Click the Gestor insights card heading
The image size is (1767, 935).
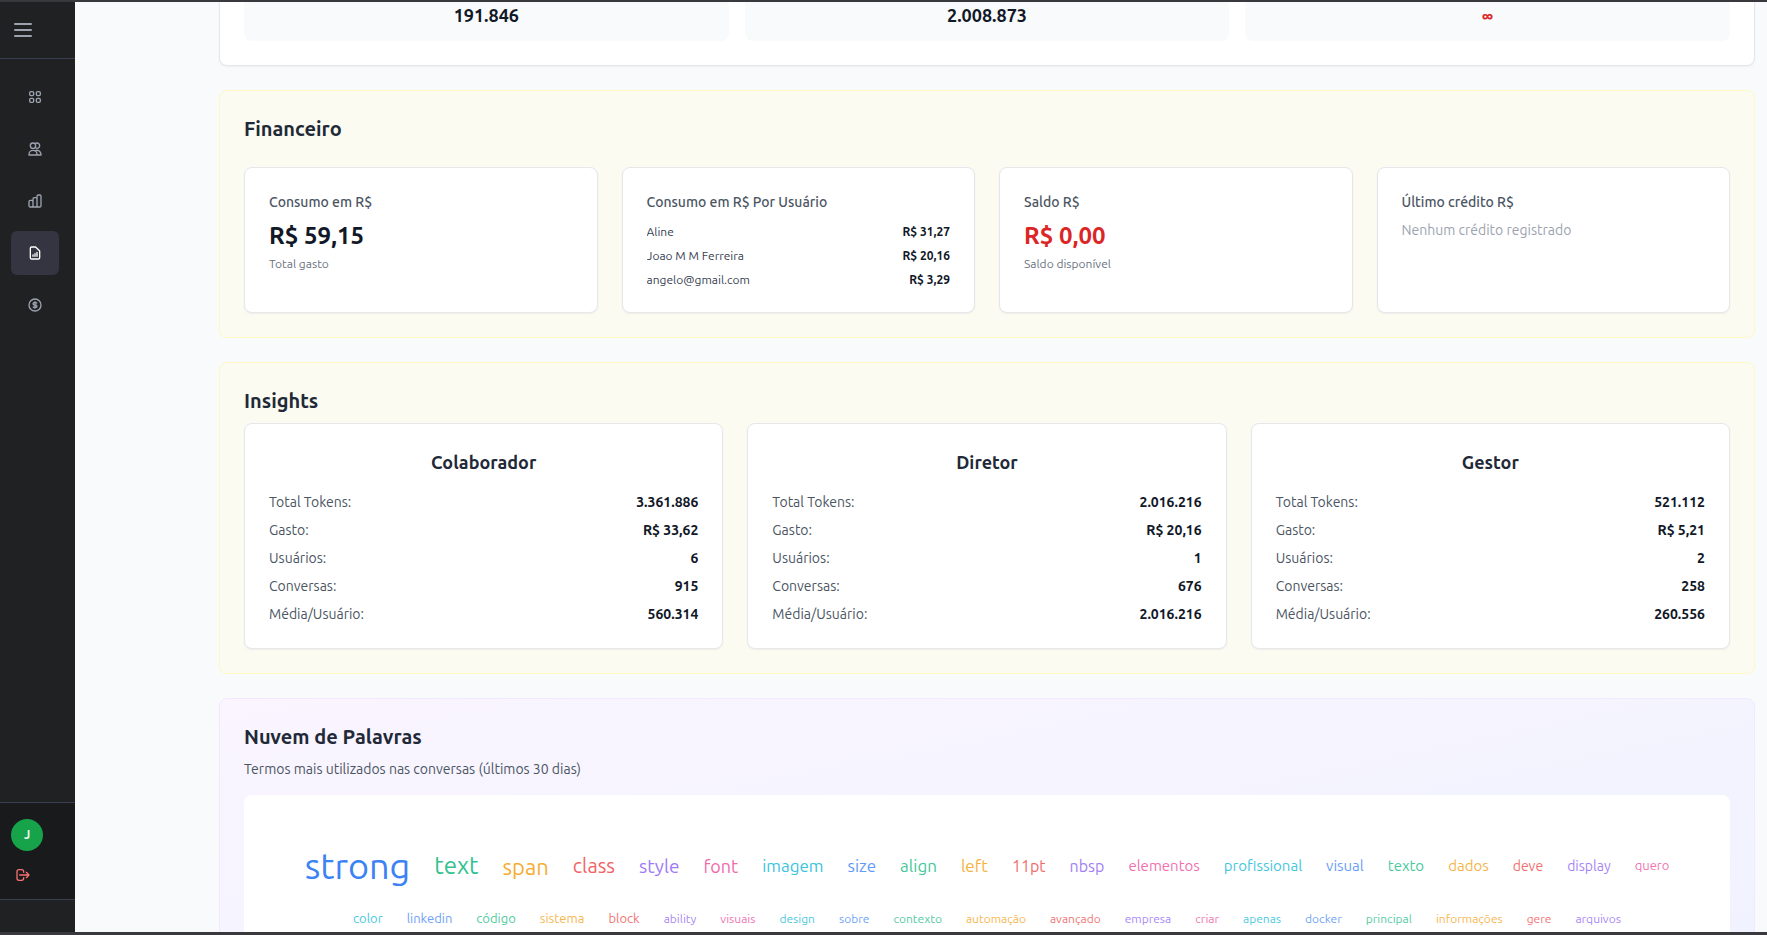click(1489, 462)
